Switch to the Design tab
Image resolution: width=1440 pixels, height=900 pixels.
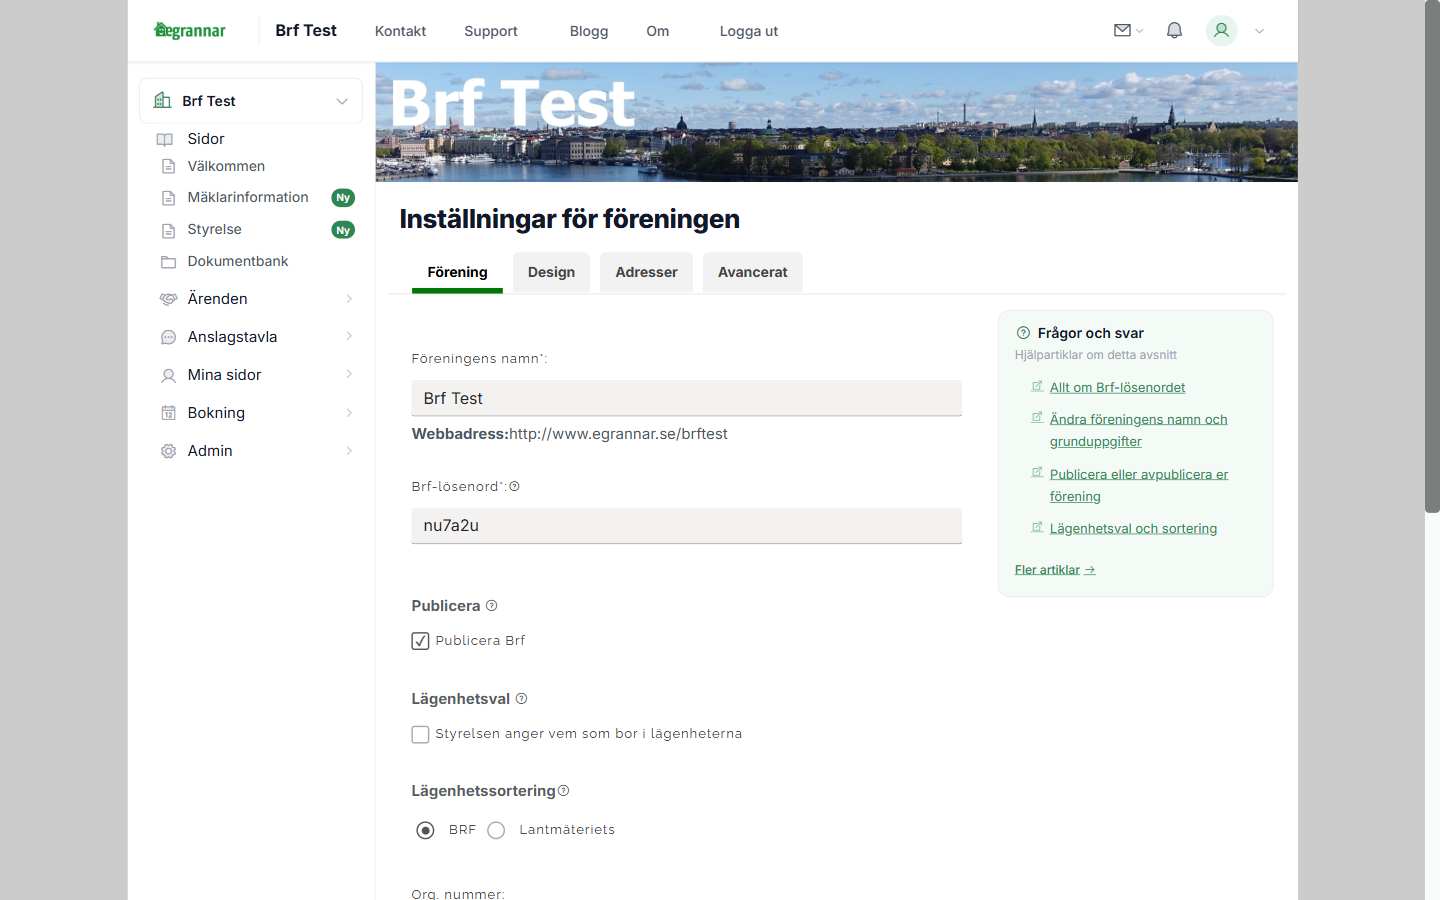pyautogui.click(x=551, y=272)
